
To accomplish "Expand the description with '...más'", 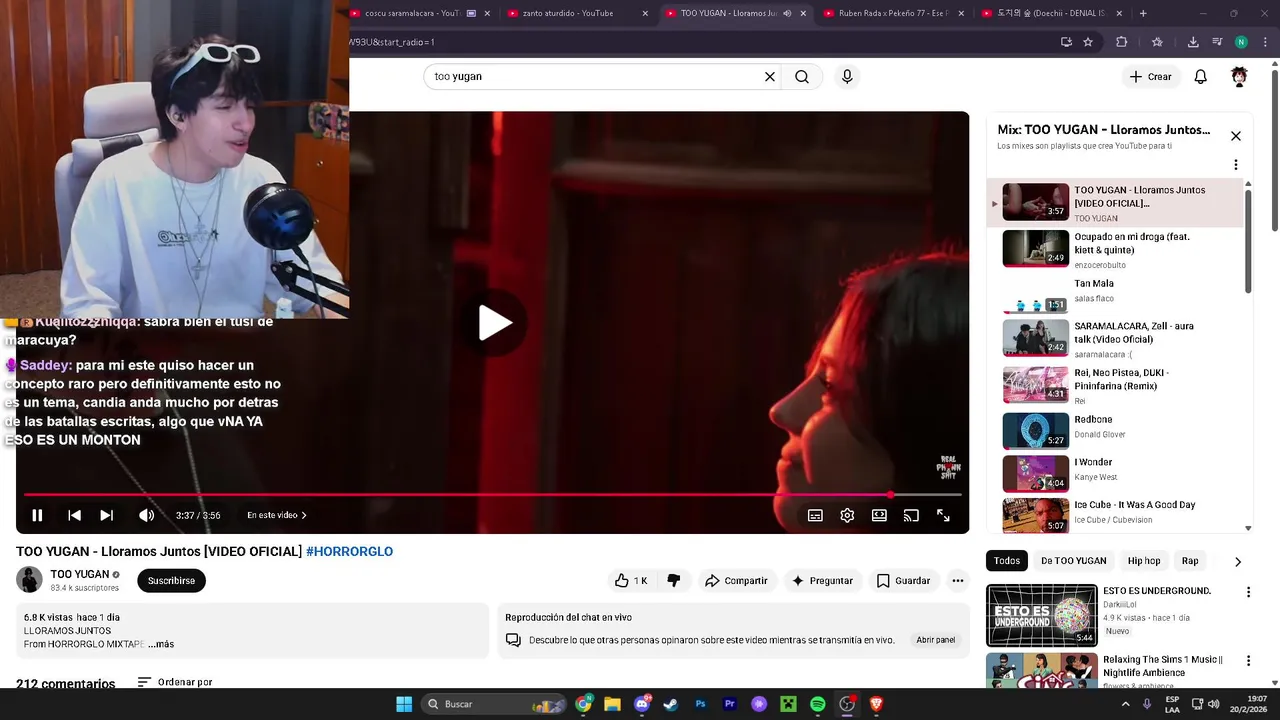I will click(161, 644).
